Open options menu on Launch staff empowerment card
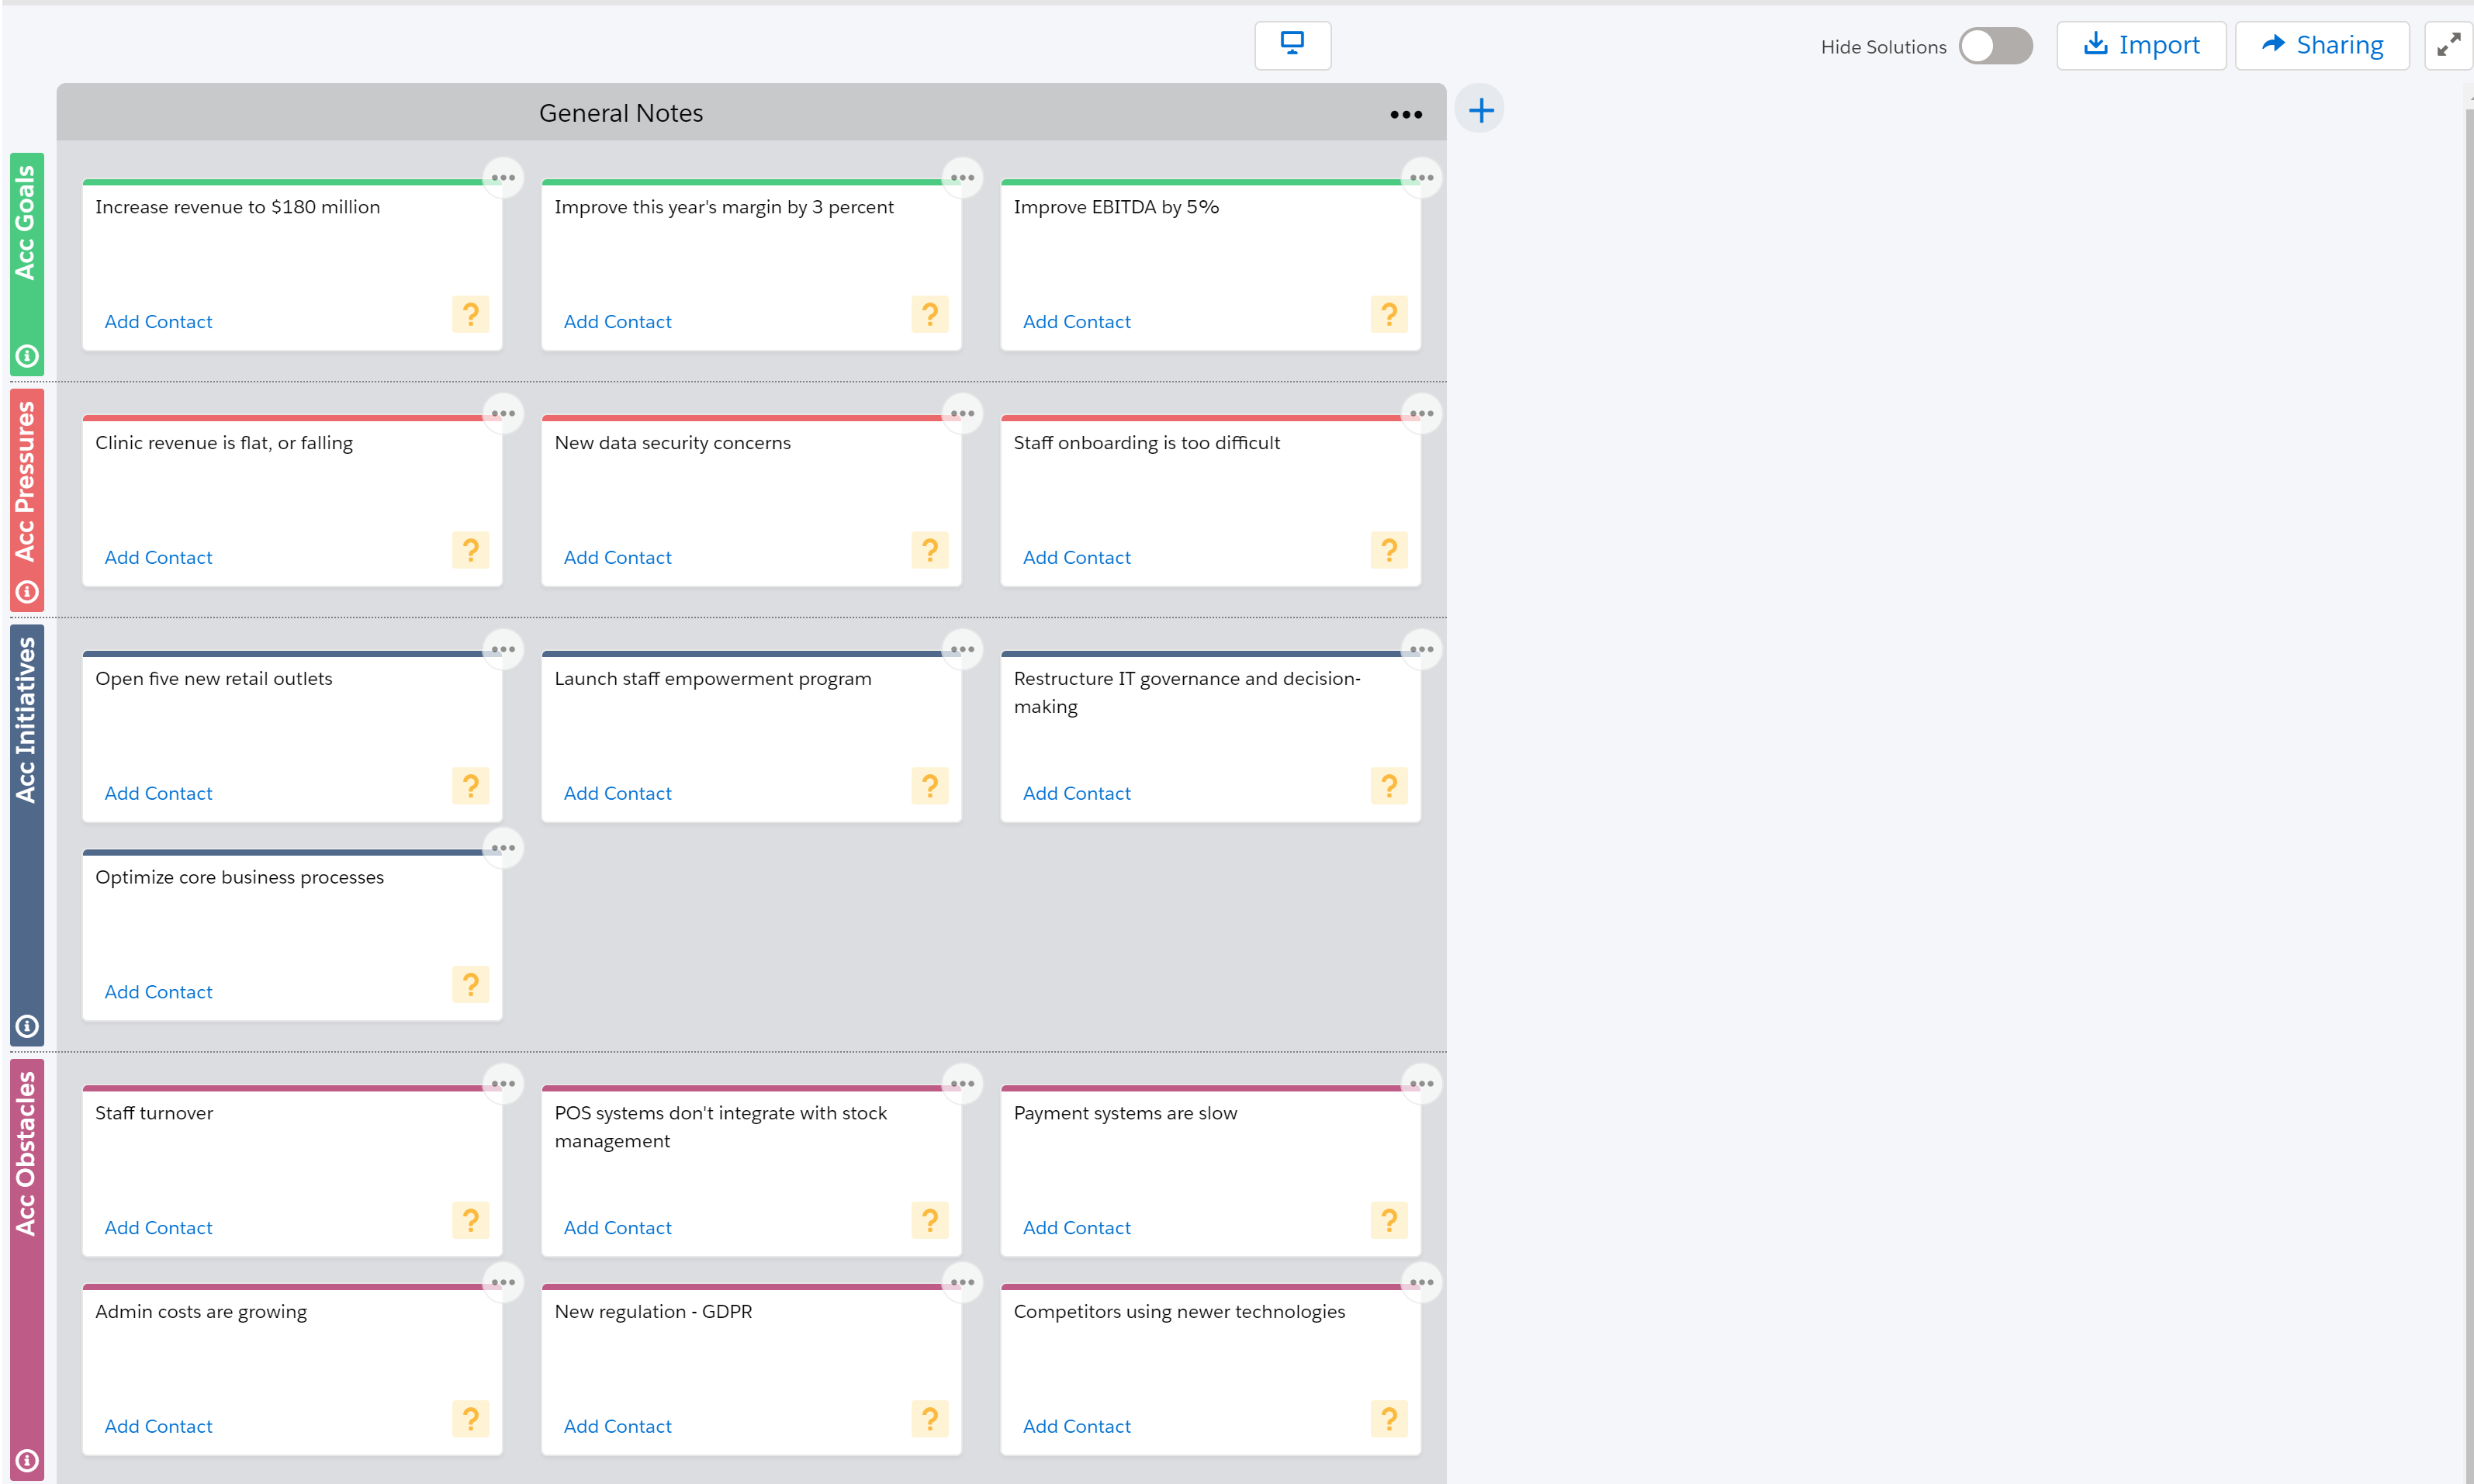The width and height of the screenshot is (2474, 1484). pos(962,650)
